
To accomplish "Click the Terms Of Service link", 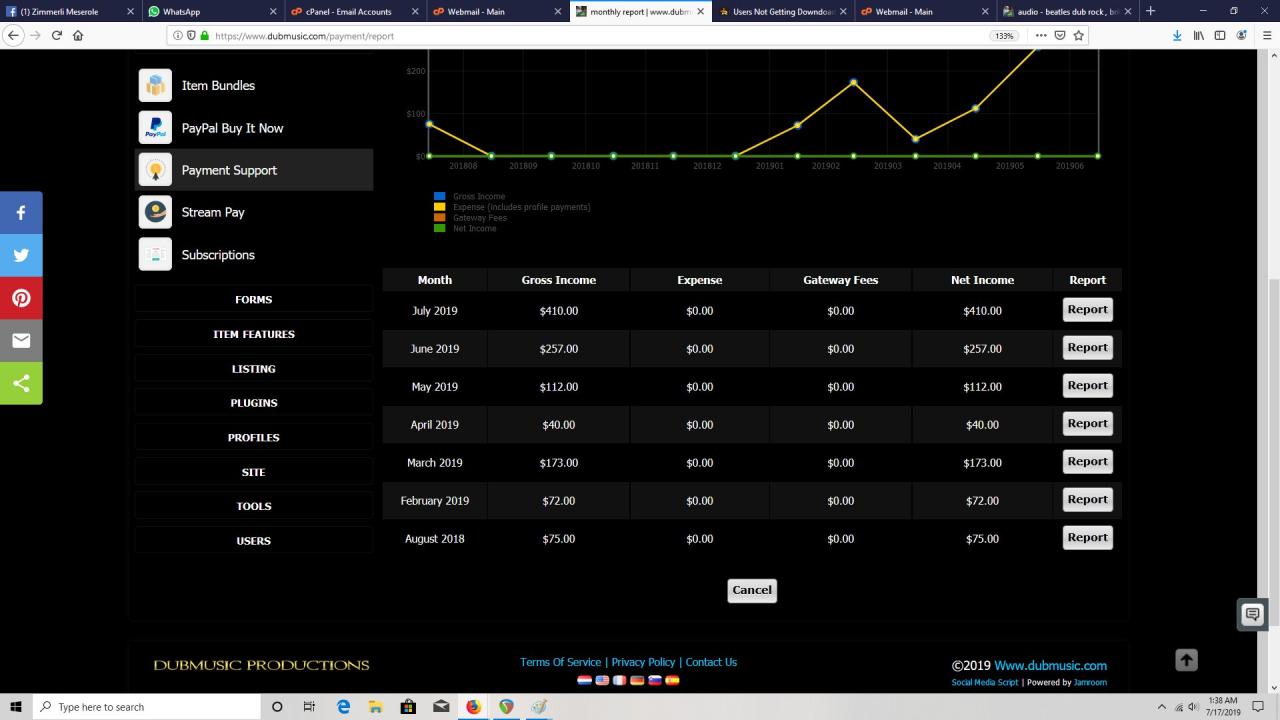I will 560,662.
